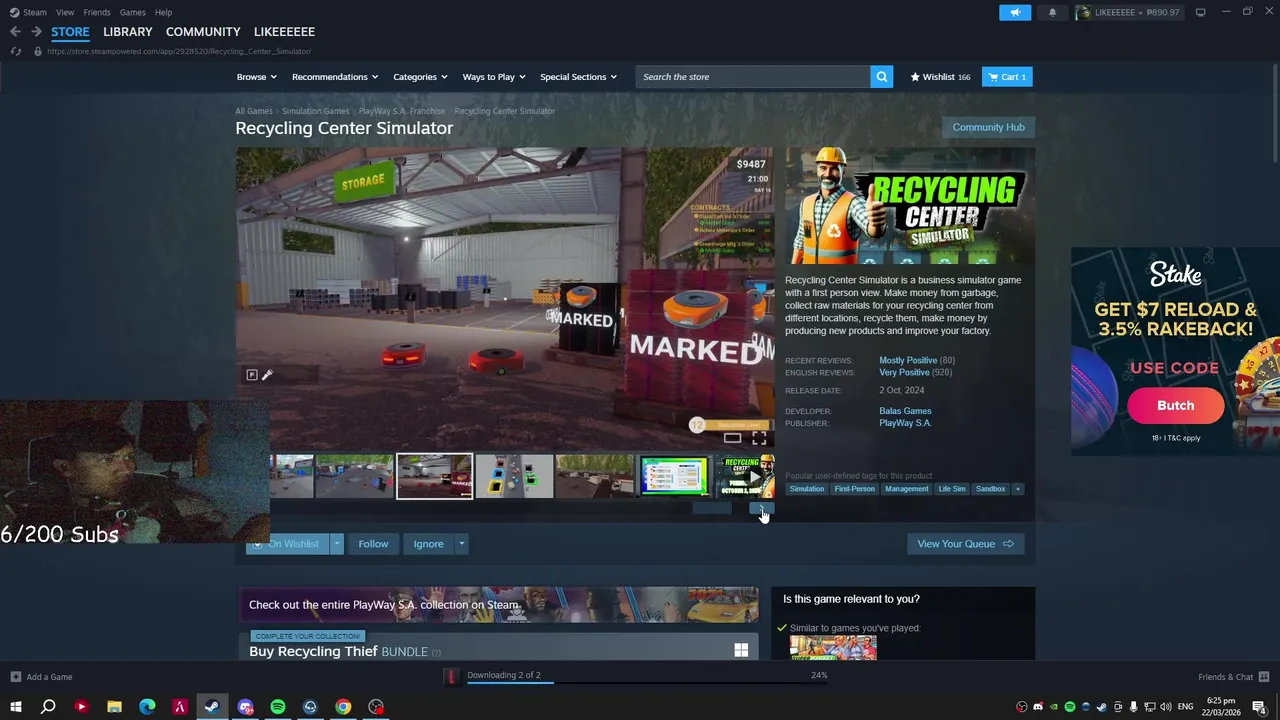Open the Games menu
Viewport: 1280px width, 720px height.
coord(132,12)
